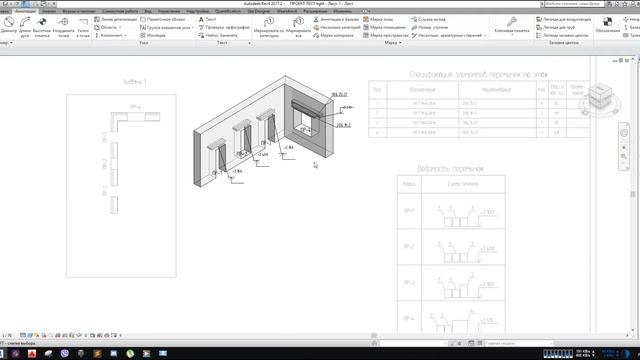This screenshot has height=360, width=640.
Task: Click the vertical scrollbar of the view
Action: [x=633, y=195]
